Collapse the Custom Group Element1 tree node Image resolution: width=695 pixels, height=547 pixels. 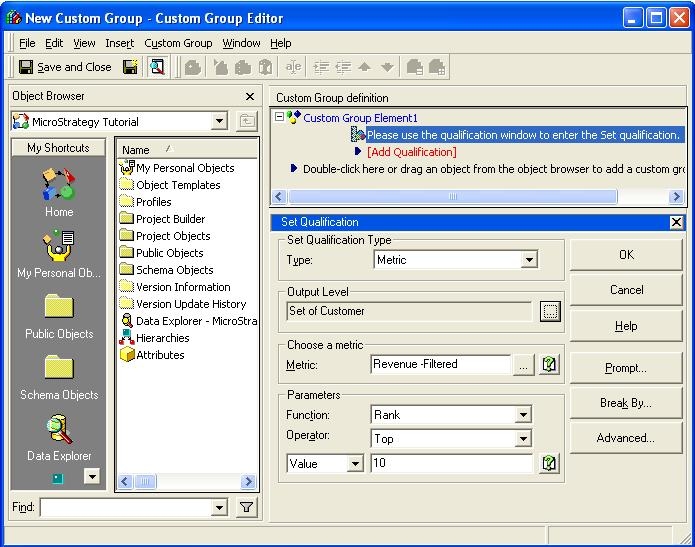(279, 117)
